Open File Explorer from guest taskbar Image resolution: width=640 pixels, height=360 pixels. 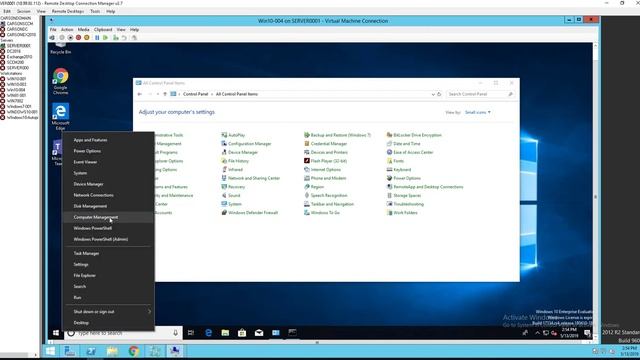click(225, 333)
